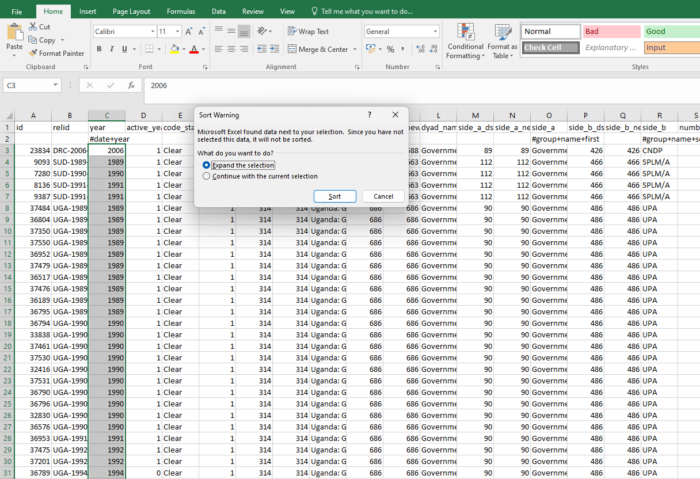Click the Sort Warning help question mark

coord(369,115)
